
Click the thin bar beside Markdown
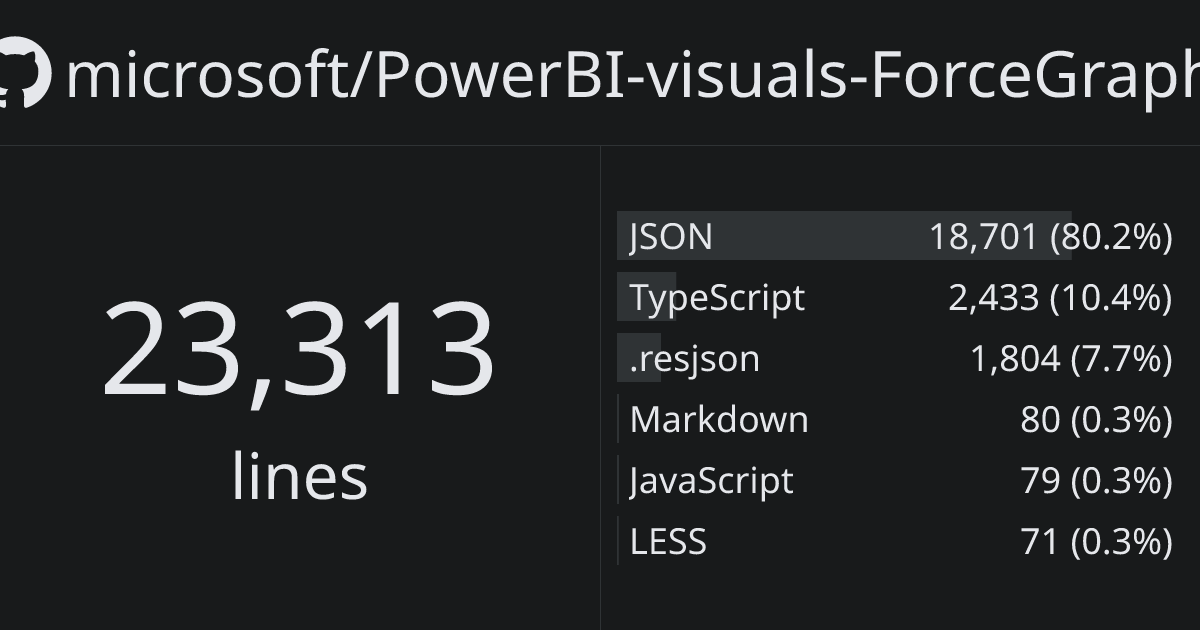click(618, 419)
